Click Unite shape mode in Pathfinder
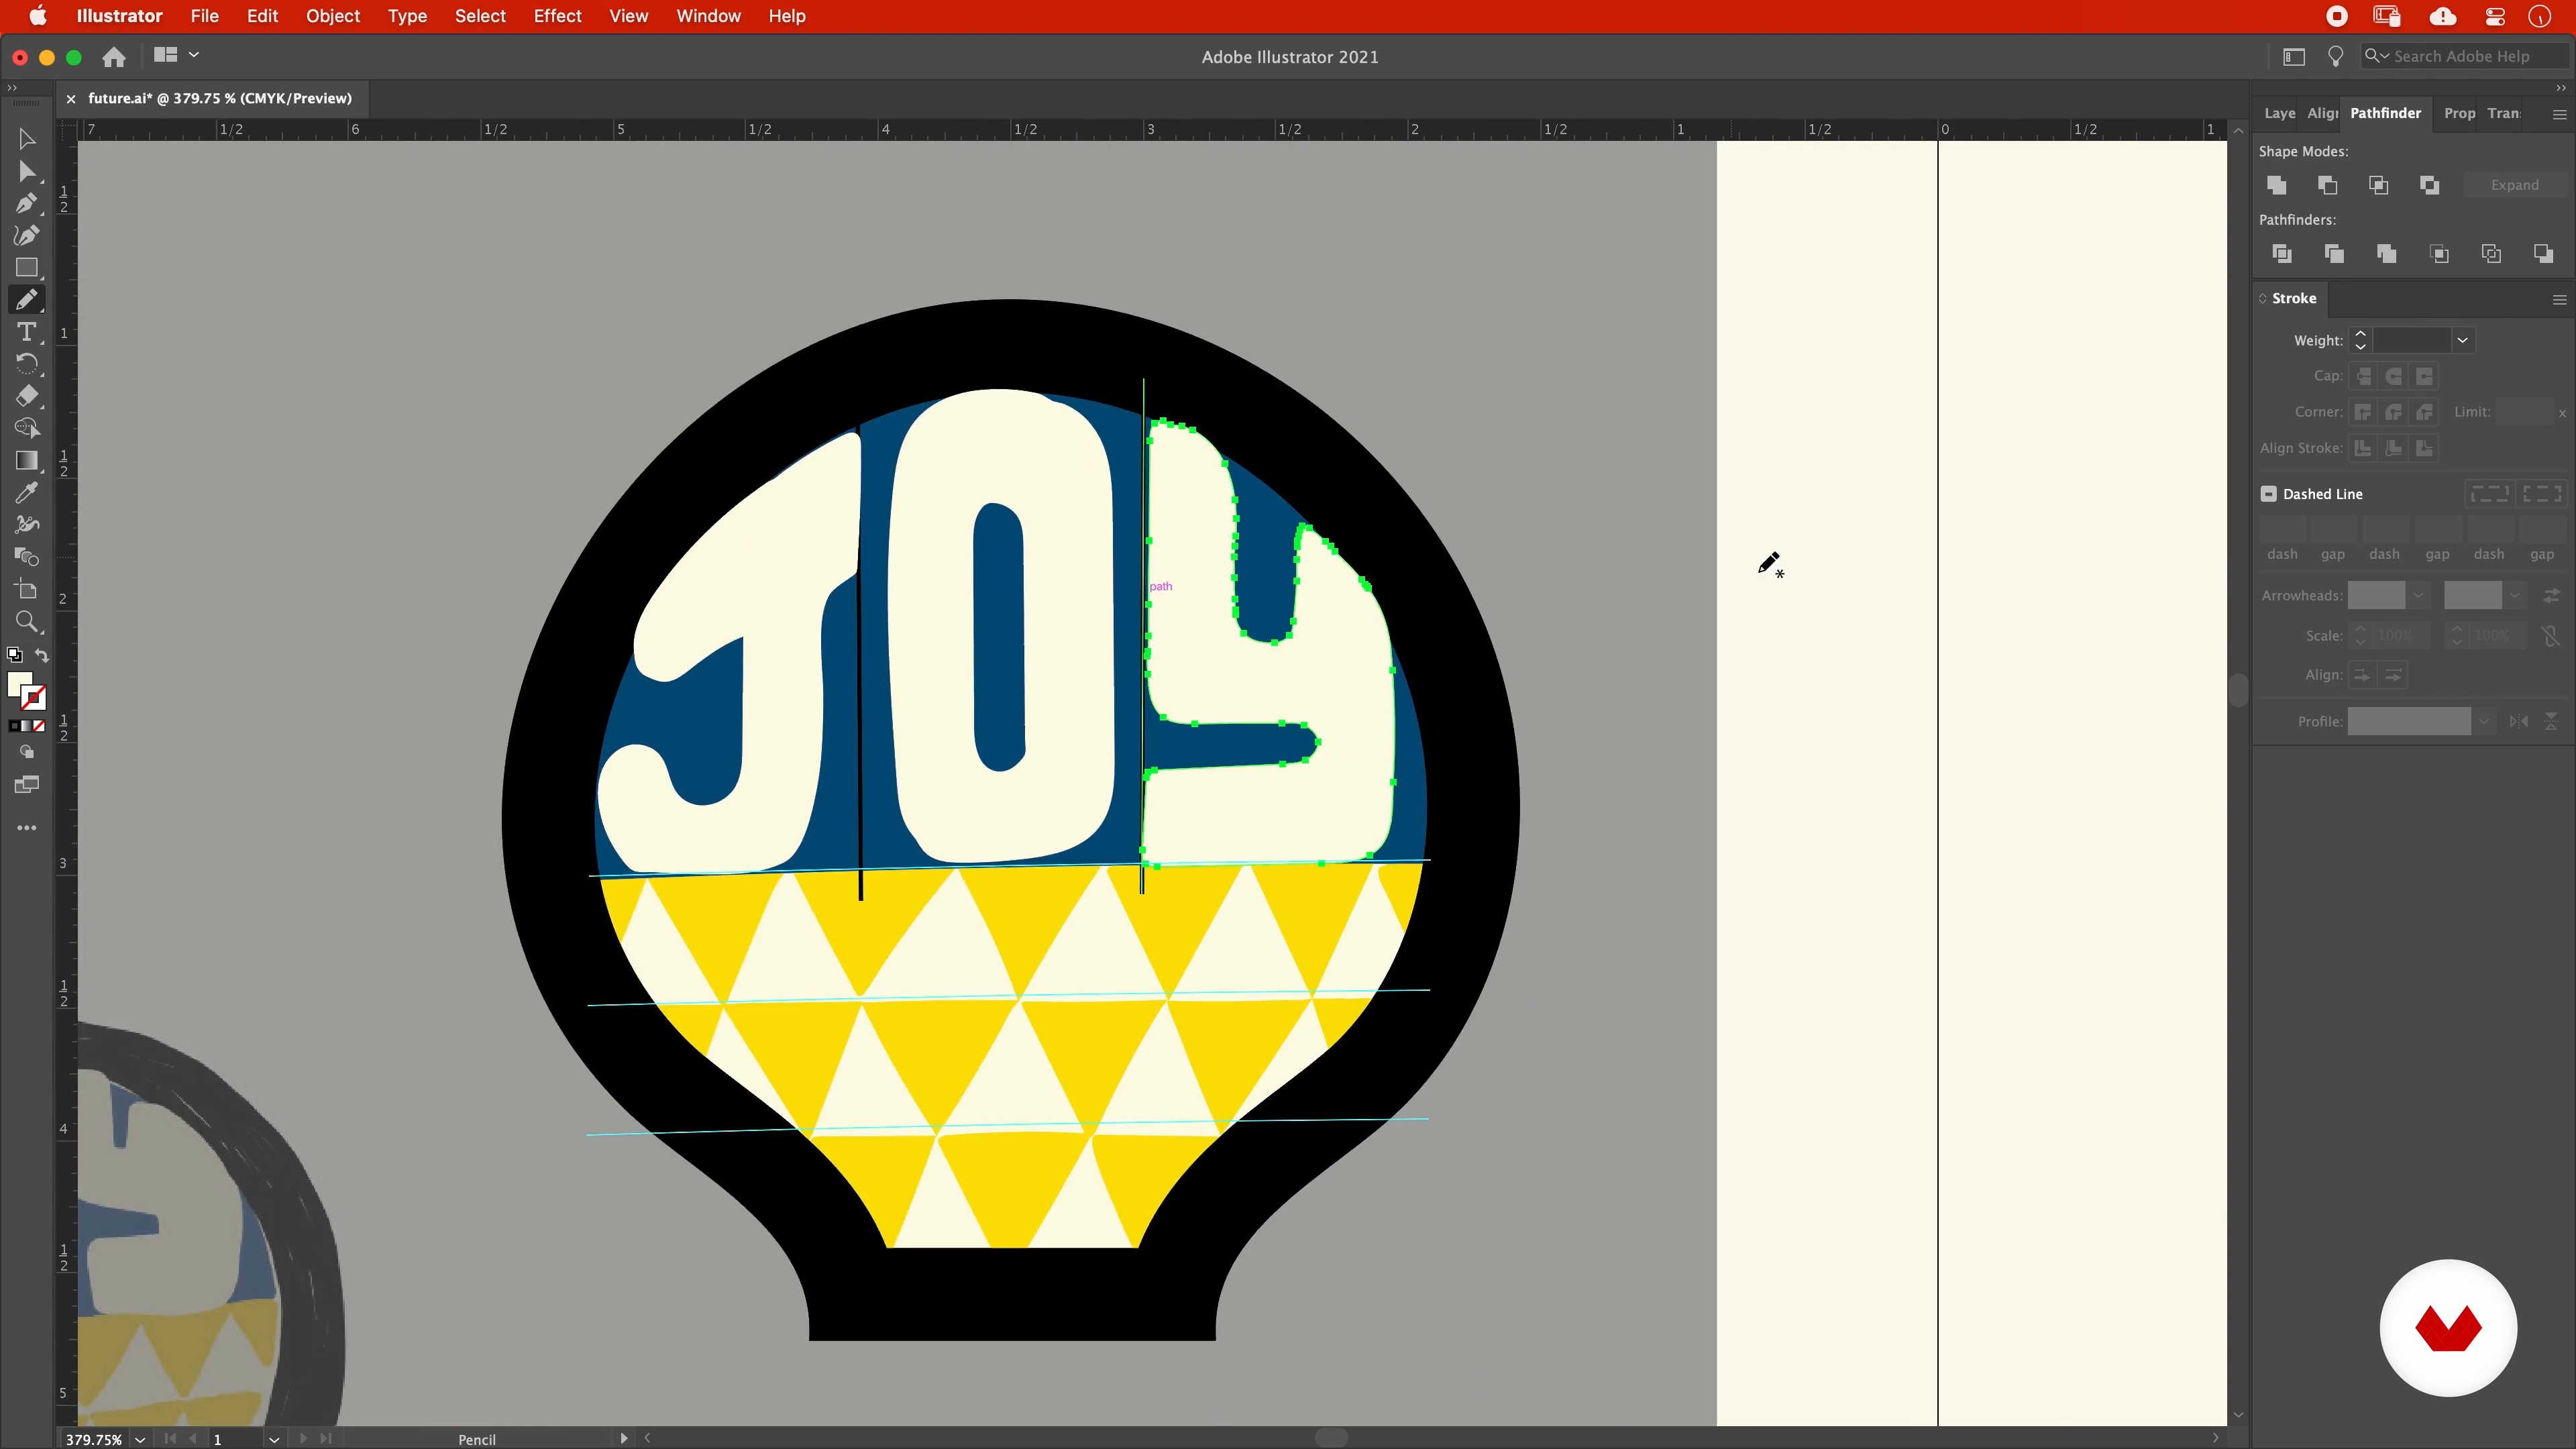The width and height of the screenshot is (2576, 1449). [x=2277, y=185]
